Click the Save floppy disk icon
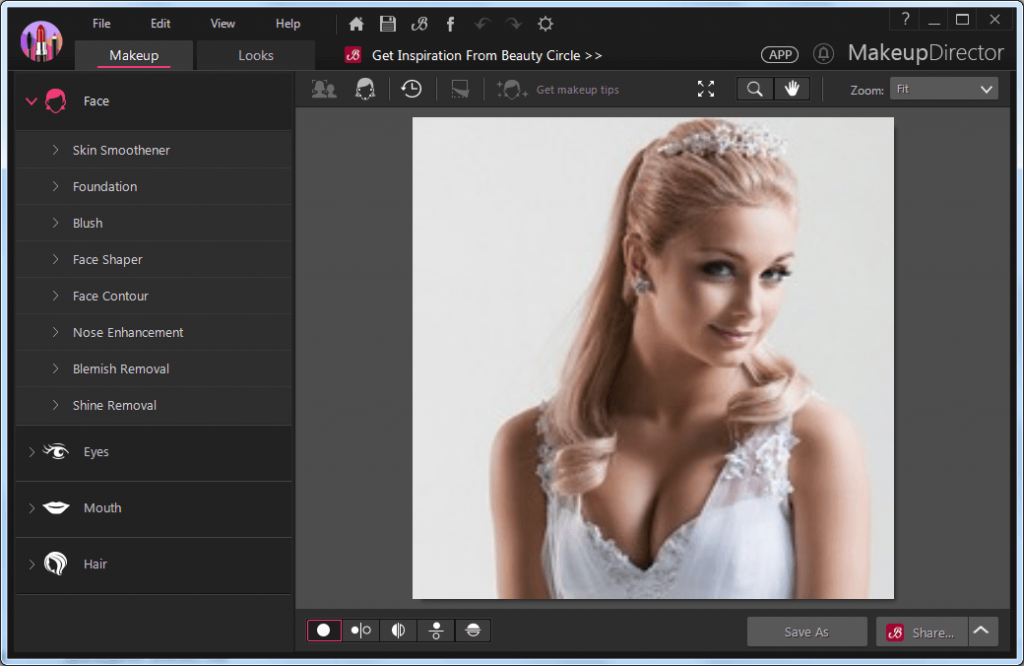 click(x=388, y=24)
